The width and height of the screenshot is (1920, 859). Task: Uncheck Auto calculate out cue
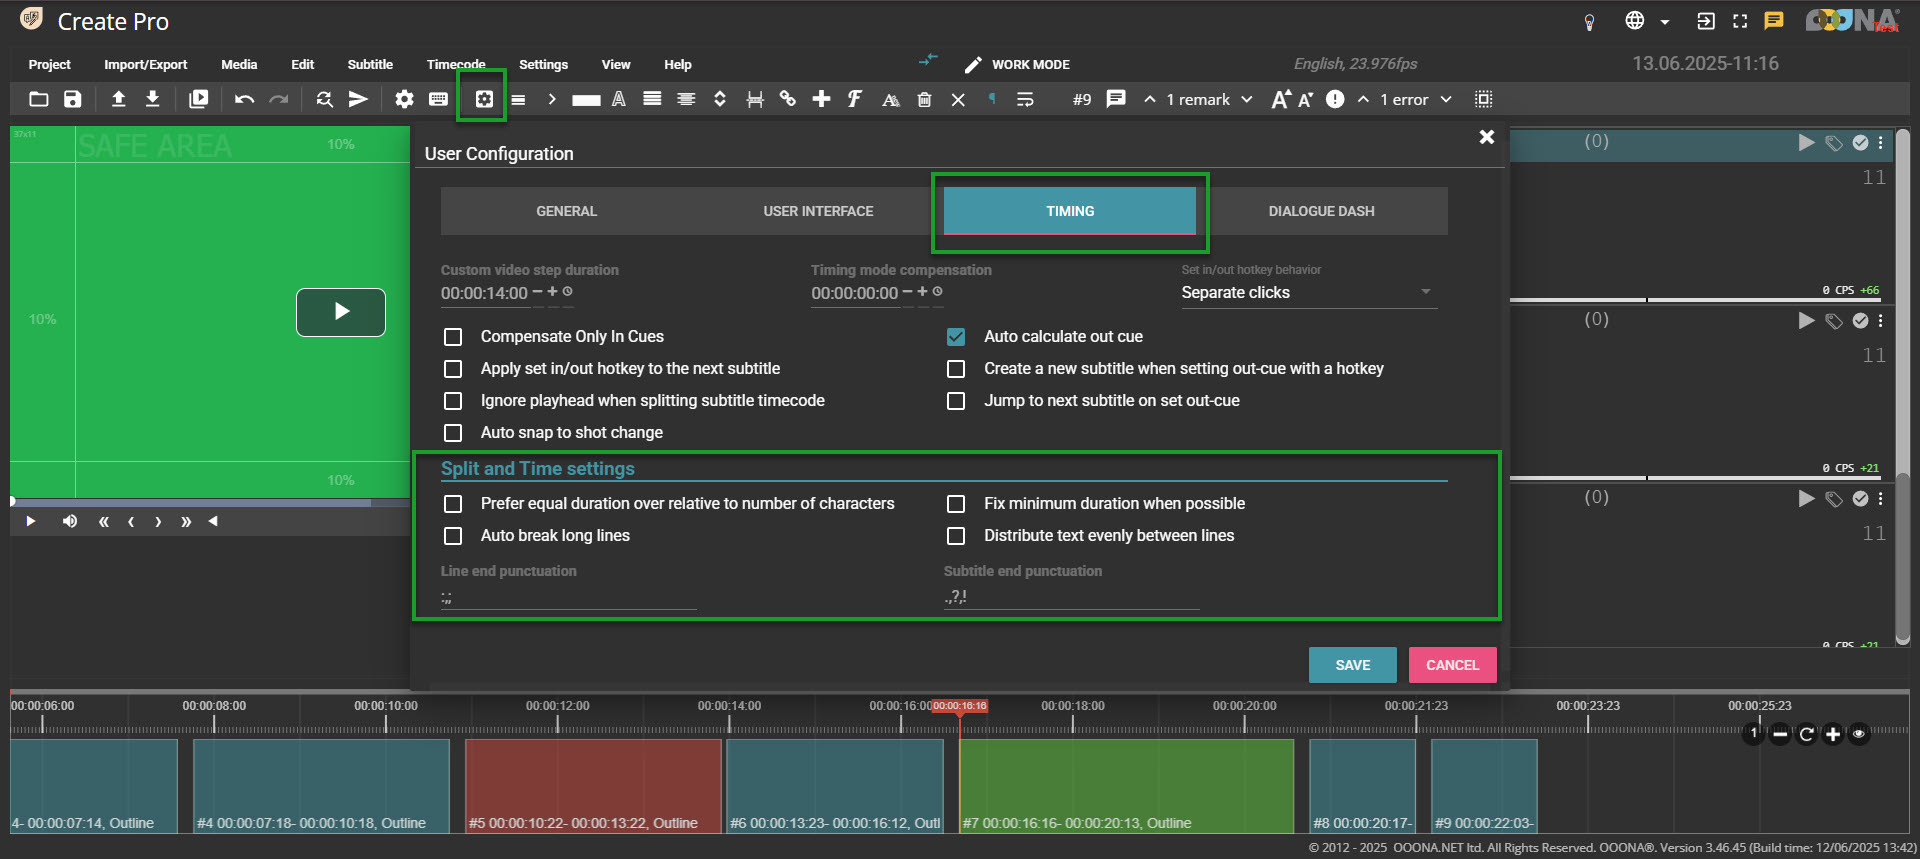pyautogui.click(x=956, y=337)
